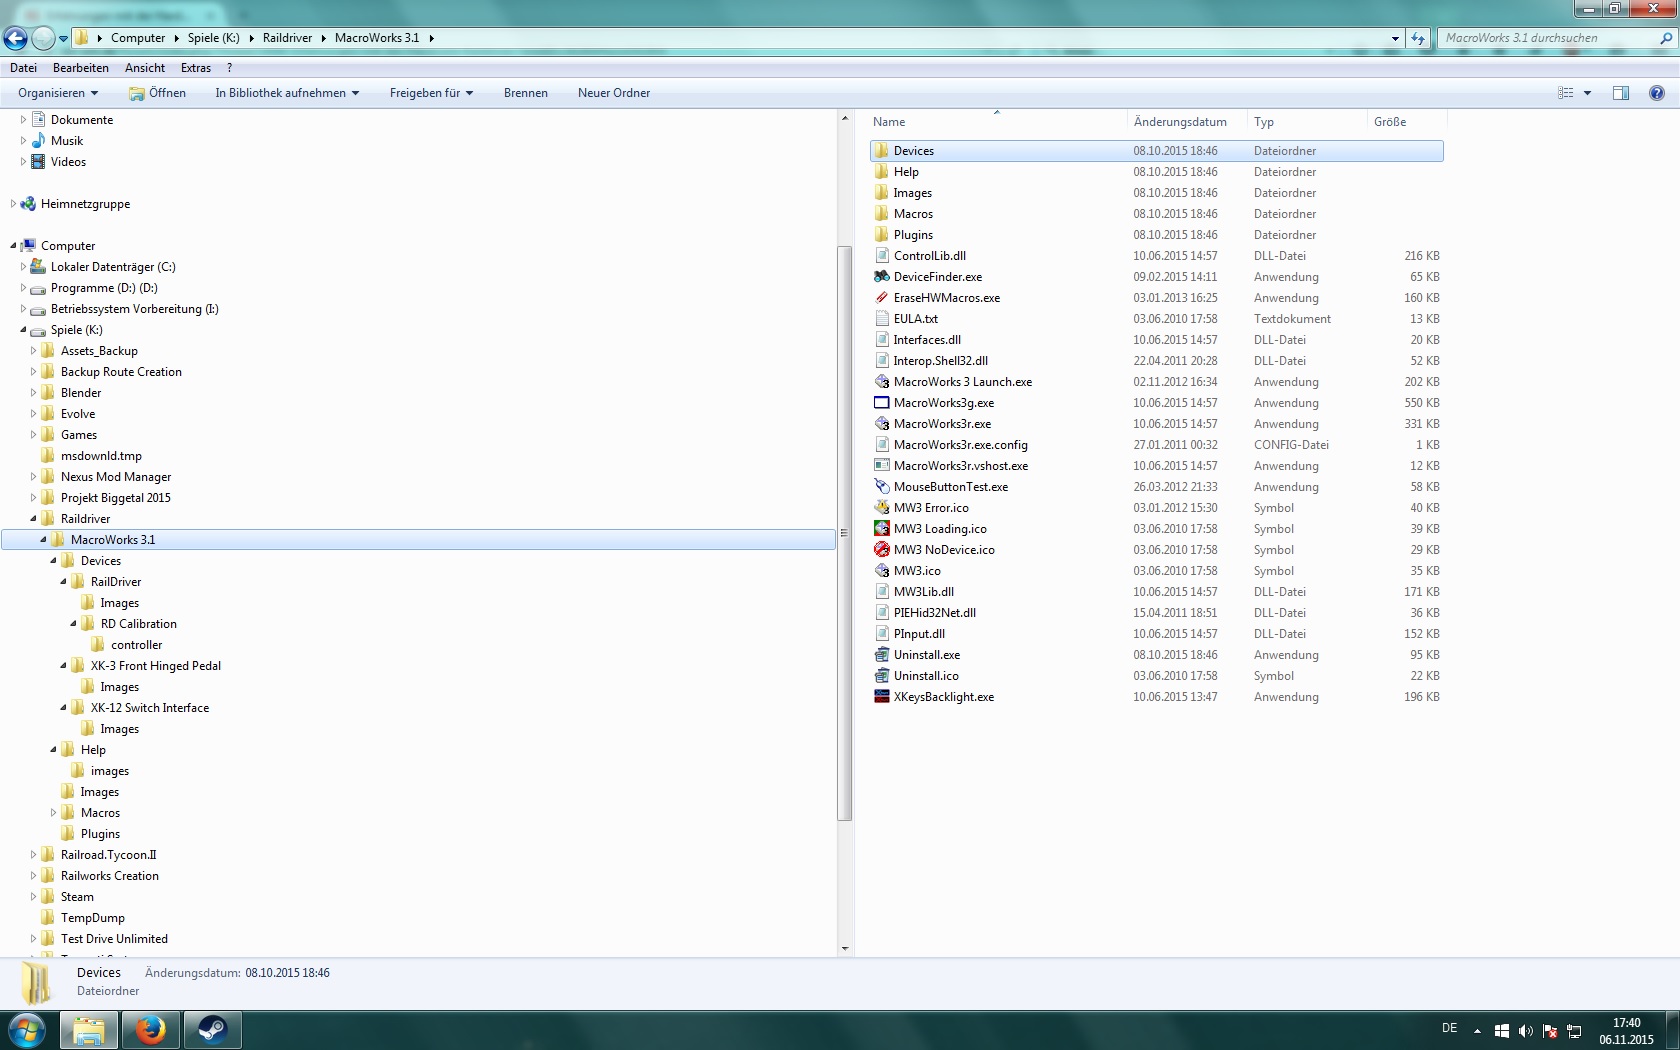Sort by the Änderungsdatum column header
Image resolution: width=1680 pixels, height=1050 pixels.
tap(1187, 122)
